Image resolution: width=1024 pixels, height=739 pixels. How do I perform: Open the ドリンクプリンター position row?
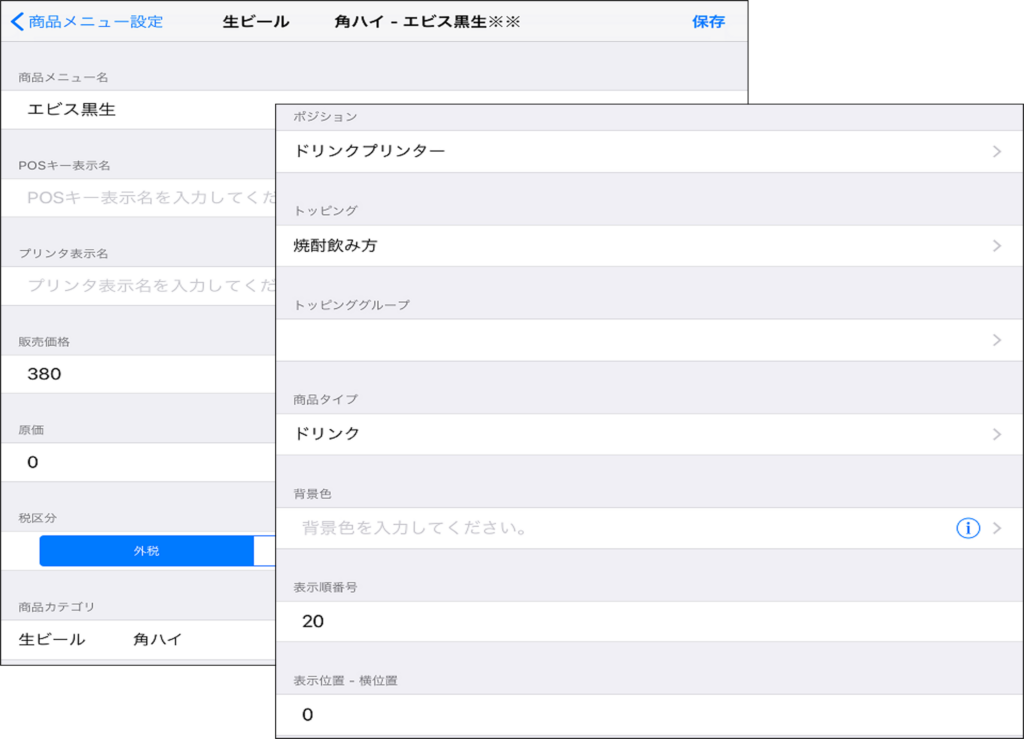point(649,151)
